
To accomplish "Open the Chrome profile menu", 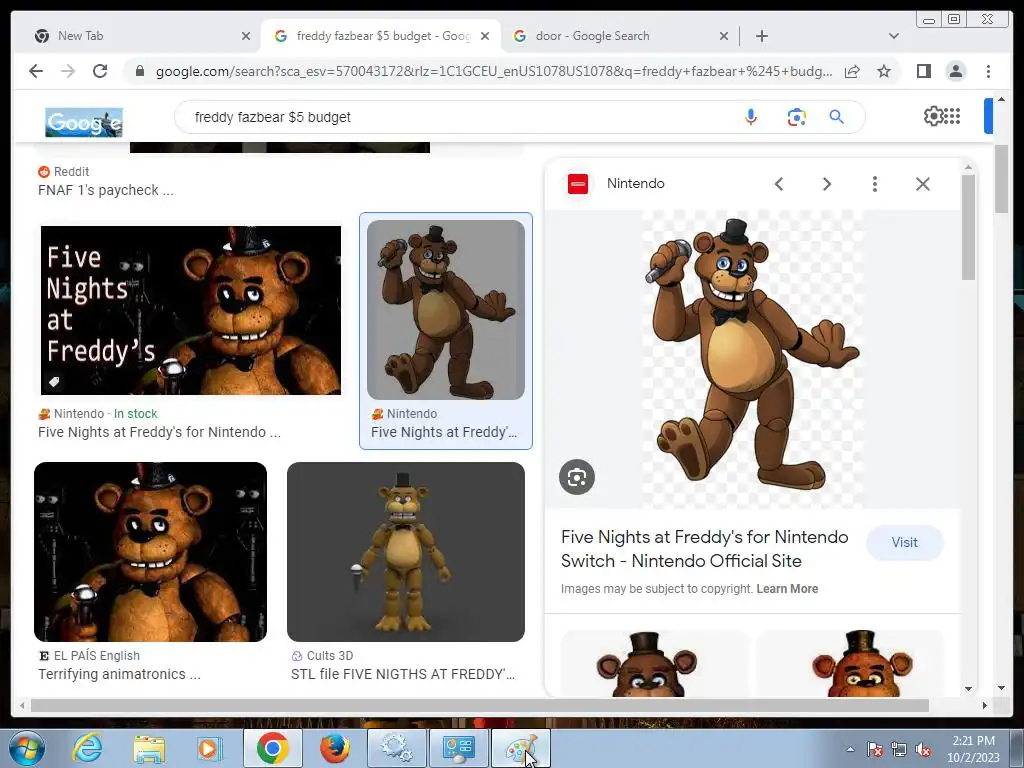I will coord(955,71).
